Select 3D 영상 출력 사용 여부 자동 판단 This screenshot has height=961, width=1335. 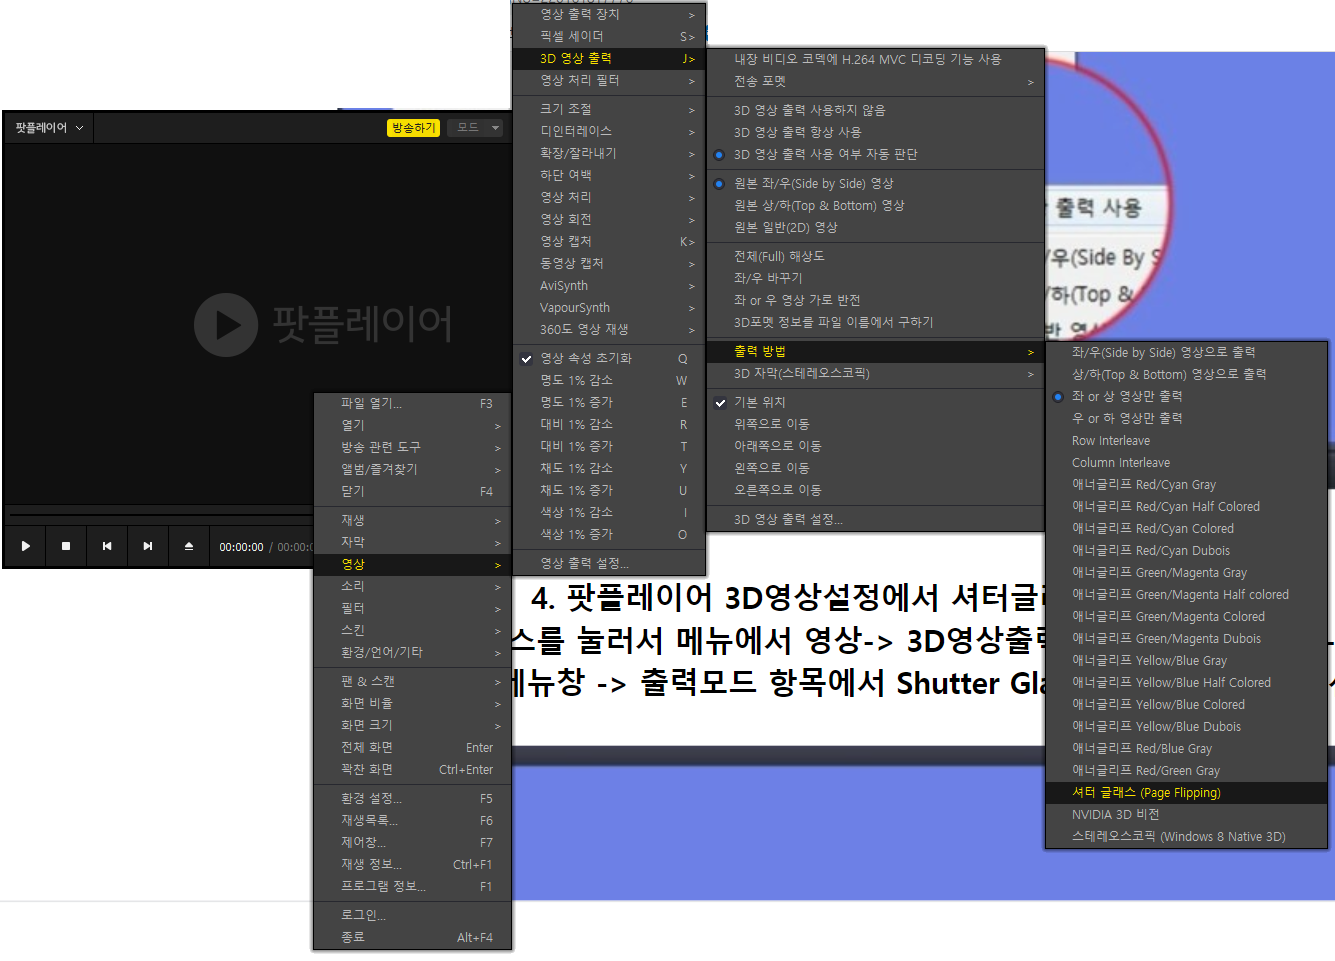click(x=875, y=155)
